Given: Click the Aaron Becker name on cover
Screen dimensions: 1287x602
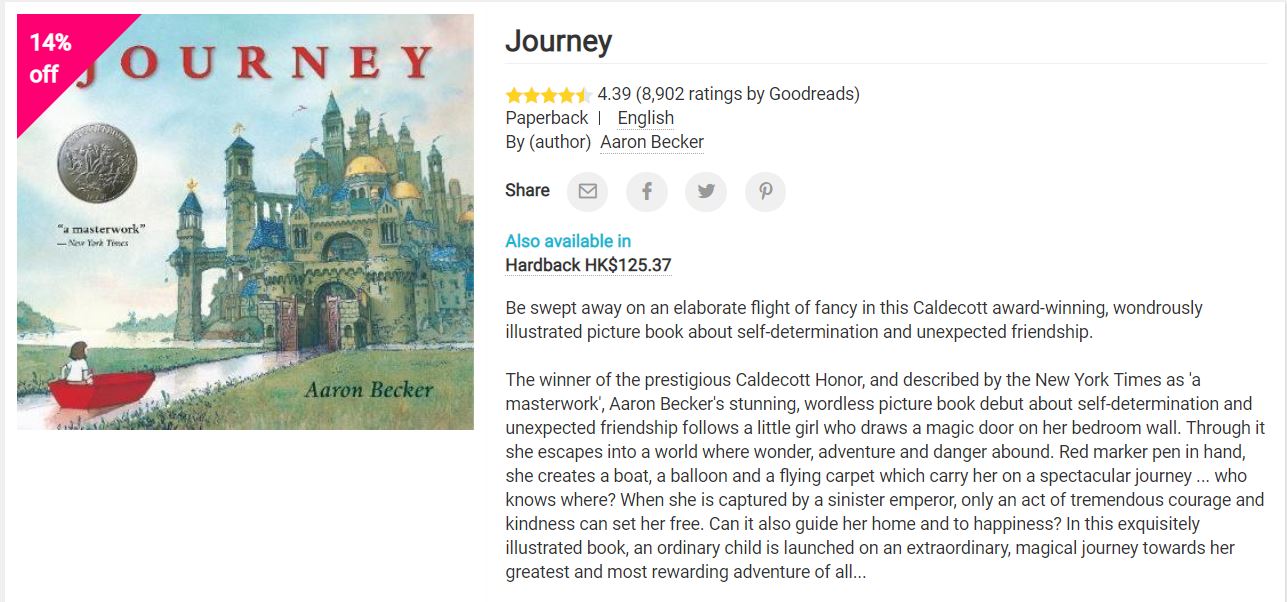Looking at the screenshot, I should [369, 388].
